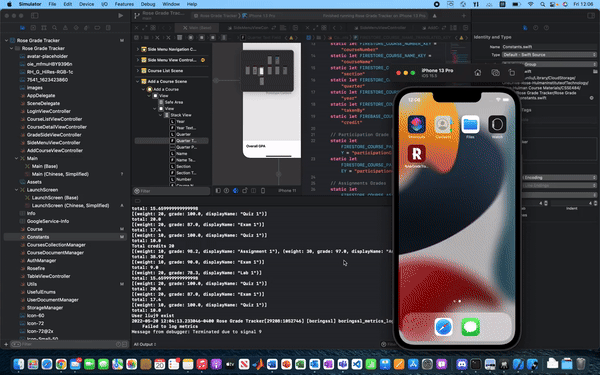This screenshot has height=375, width=600.
Task: Open the Text Encoding dropdown
Action: [x=559, y=178]
